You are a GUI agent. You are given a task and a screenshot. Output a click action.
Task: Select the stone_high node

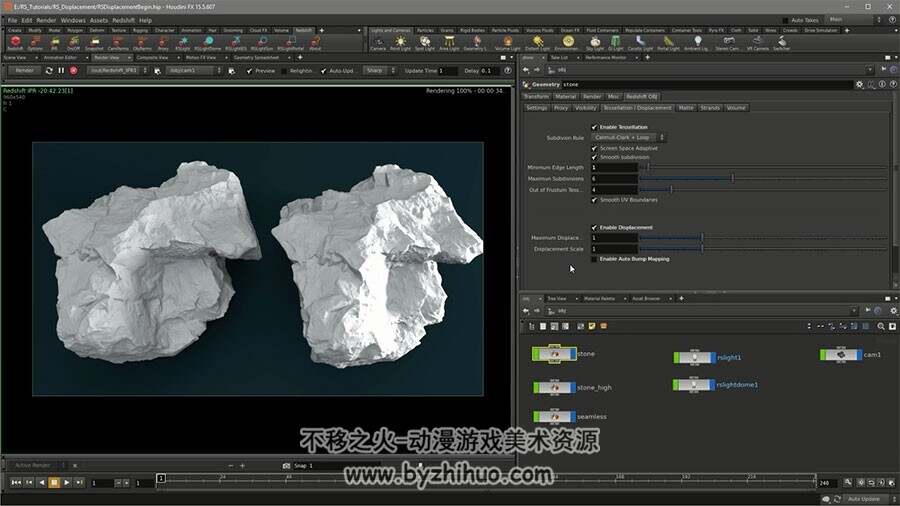(x=554, y=388)
